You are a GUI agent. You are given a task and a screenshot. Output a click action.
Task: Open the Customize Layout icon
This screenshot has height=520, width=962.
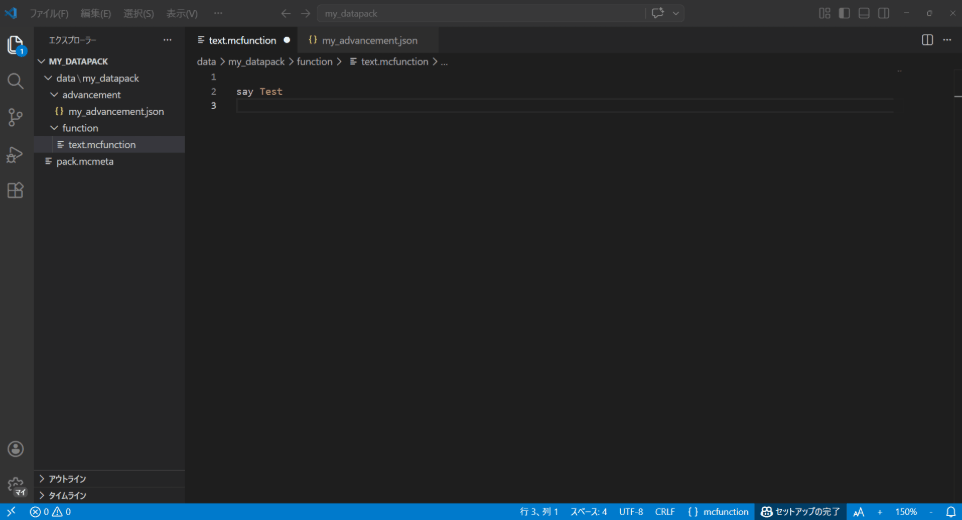tap(825, 13)
